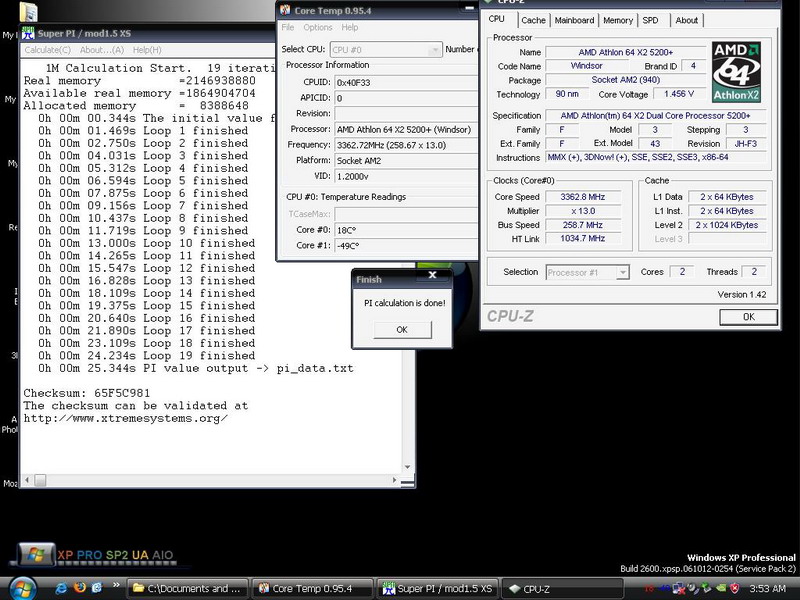Click the CPUID field showing 0x40F33
Screen dimensions: 800x600
(x=406, y=82)
